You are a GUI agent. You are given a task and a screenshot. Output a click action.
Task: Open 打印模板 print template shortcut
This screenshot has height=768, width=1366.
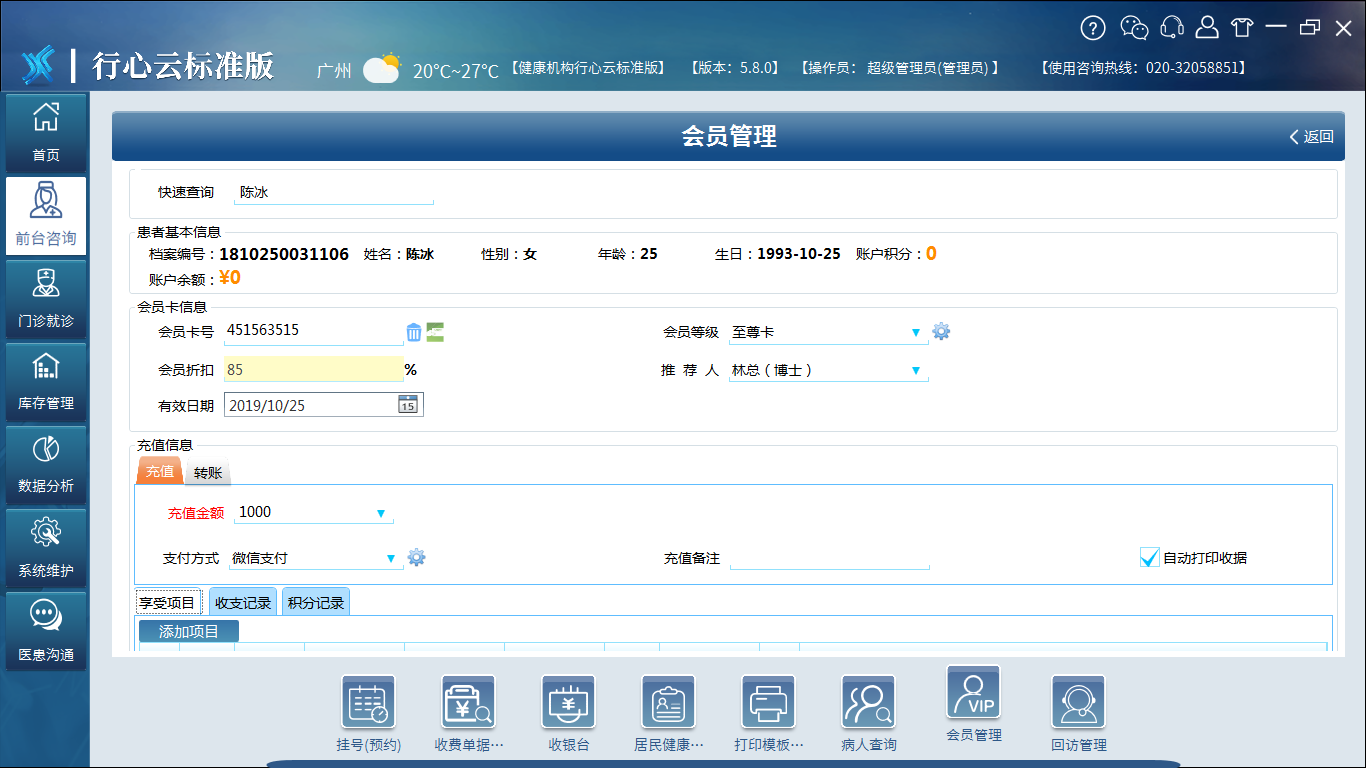click(768, 713)
